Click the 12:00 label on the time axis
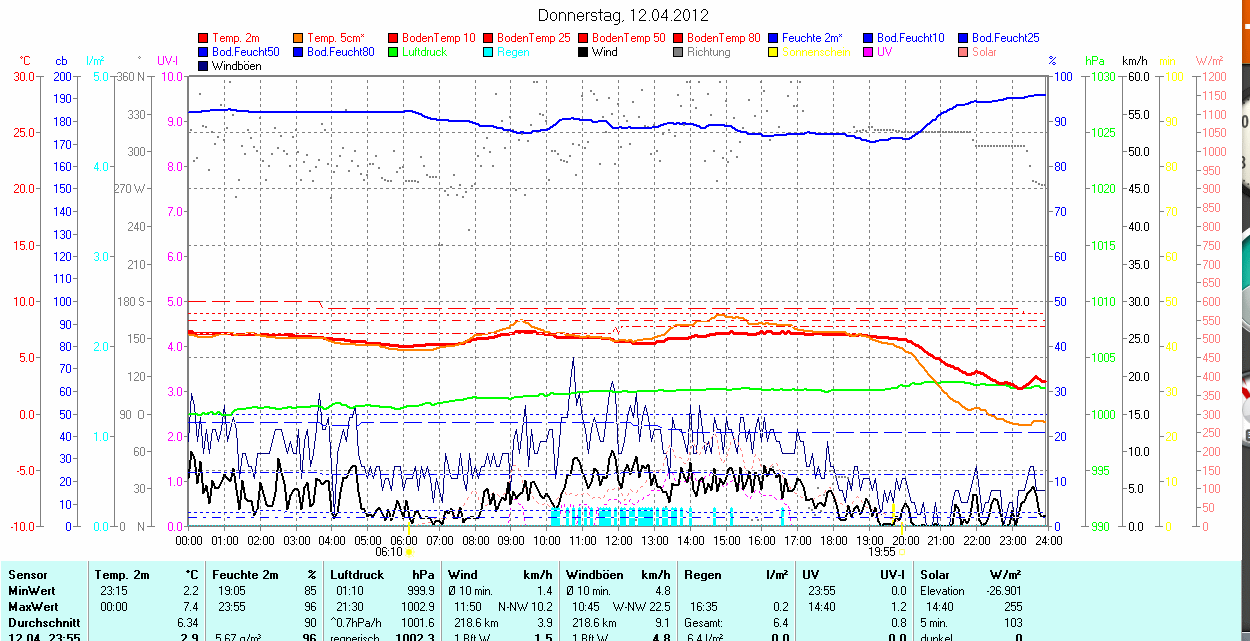The width and height of the screenshot is (1250, 641). 618,540
